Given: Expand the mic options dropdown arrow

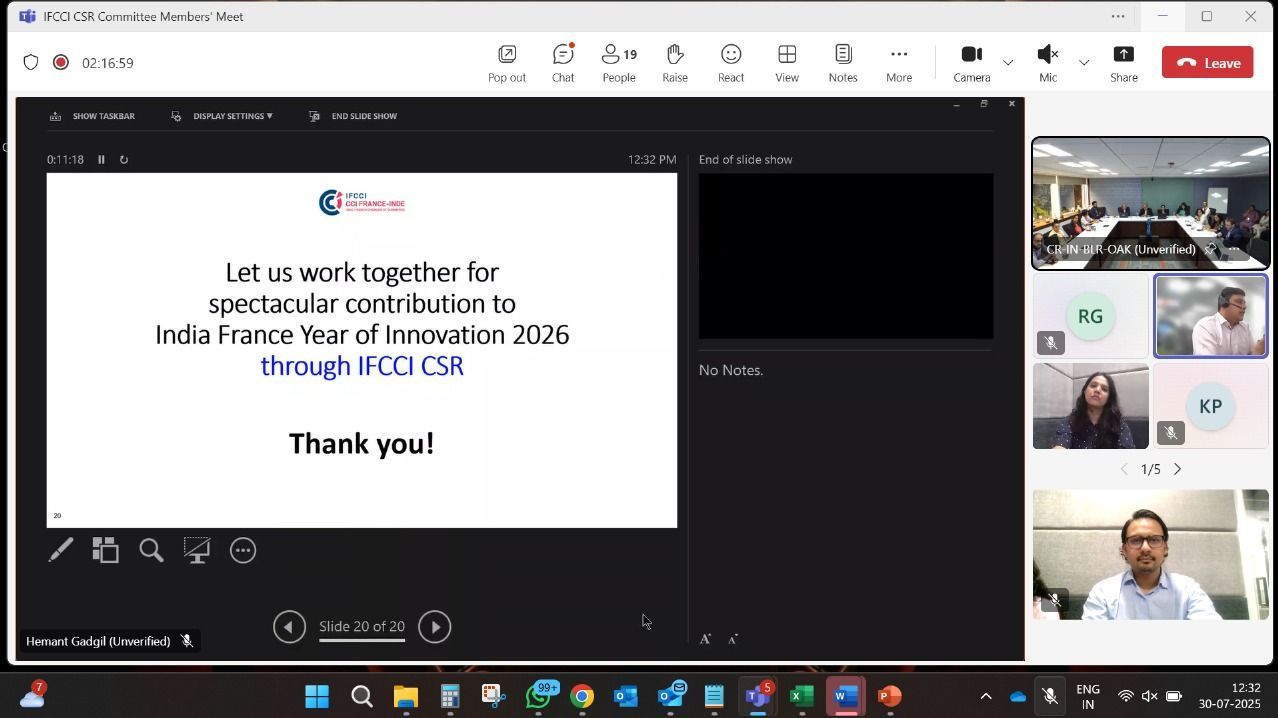Looking at the screenshot, I should [x=1084, y=63].
